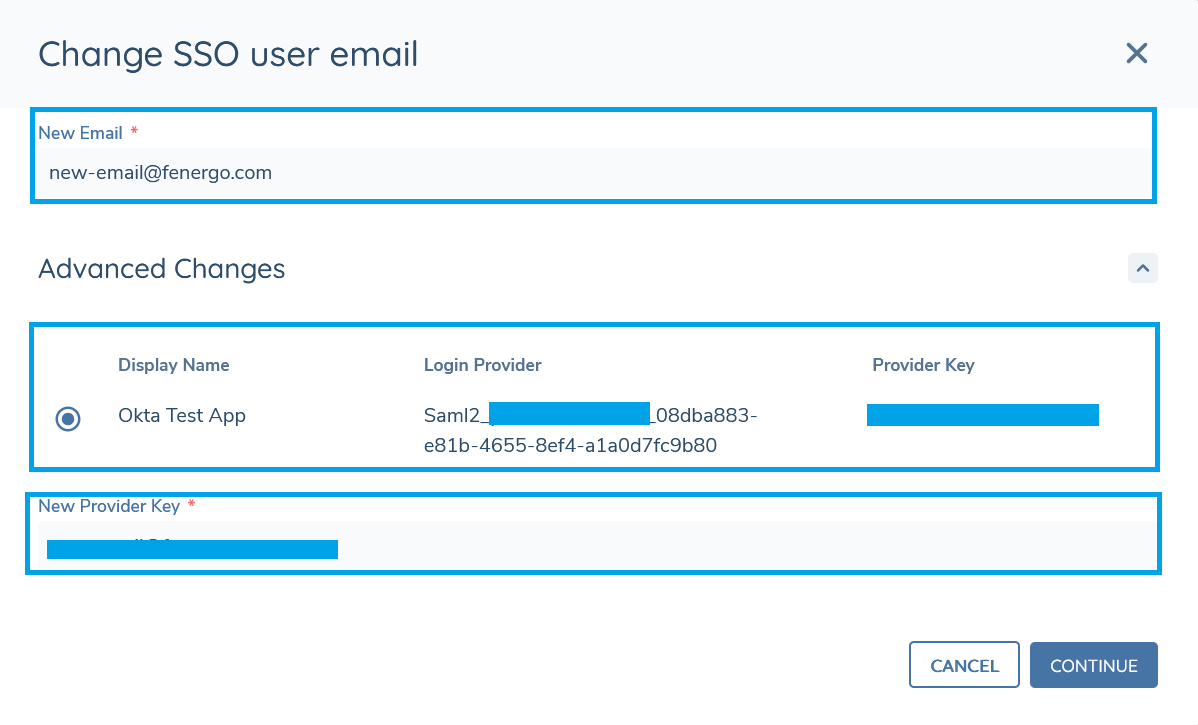The height and width of the screenshot is (725, 1198).
Task: Select the Okta Test App radio button
Action: [68, 418]
